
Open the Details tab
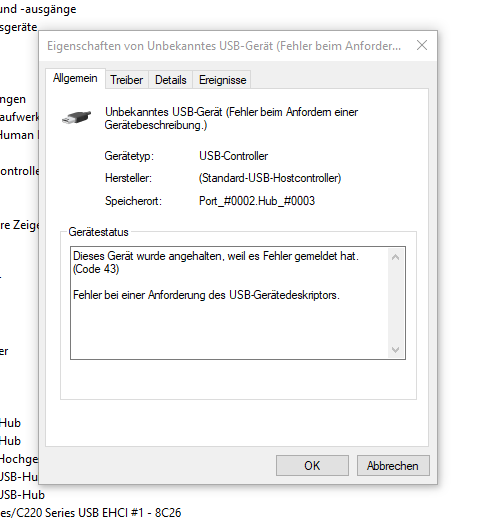tap(171, 80)
